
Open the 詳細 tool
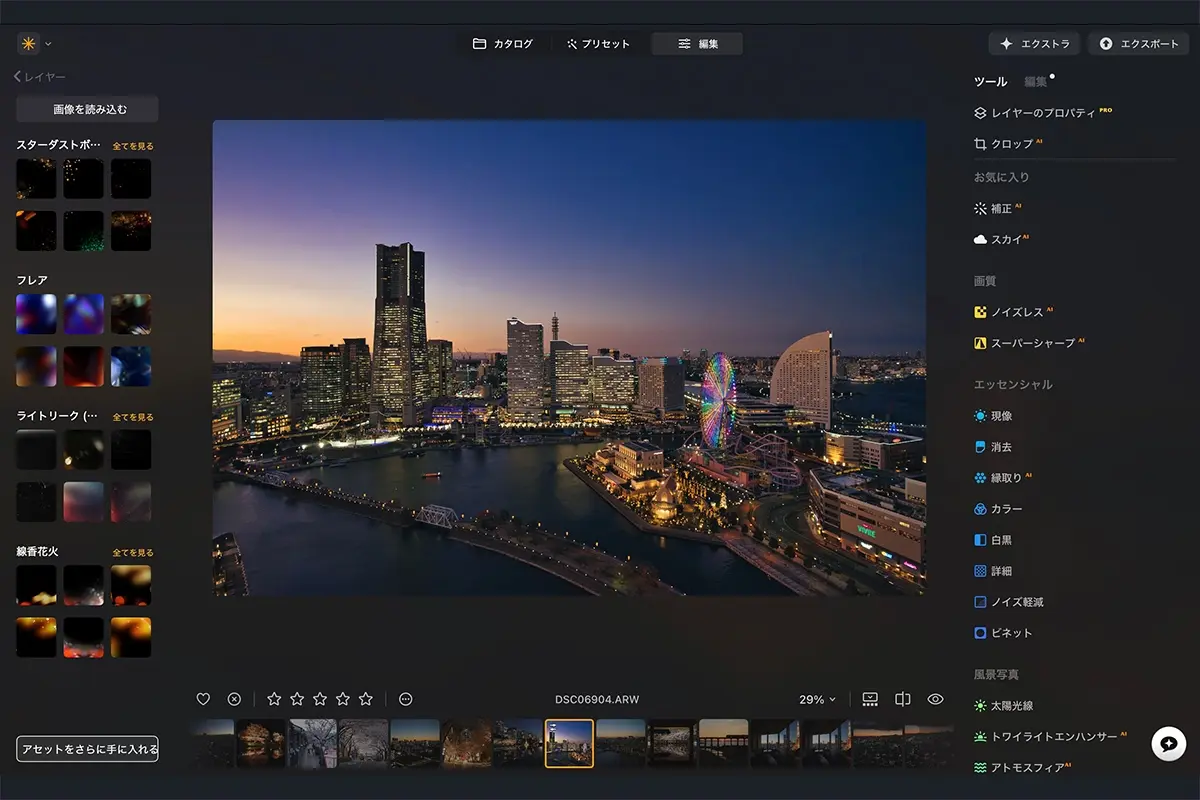point(993,571)
